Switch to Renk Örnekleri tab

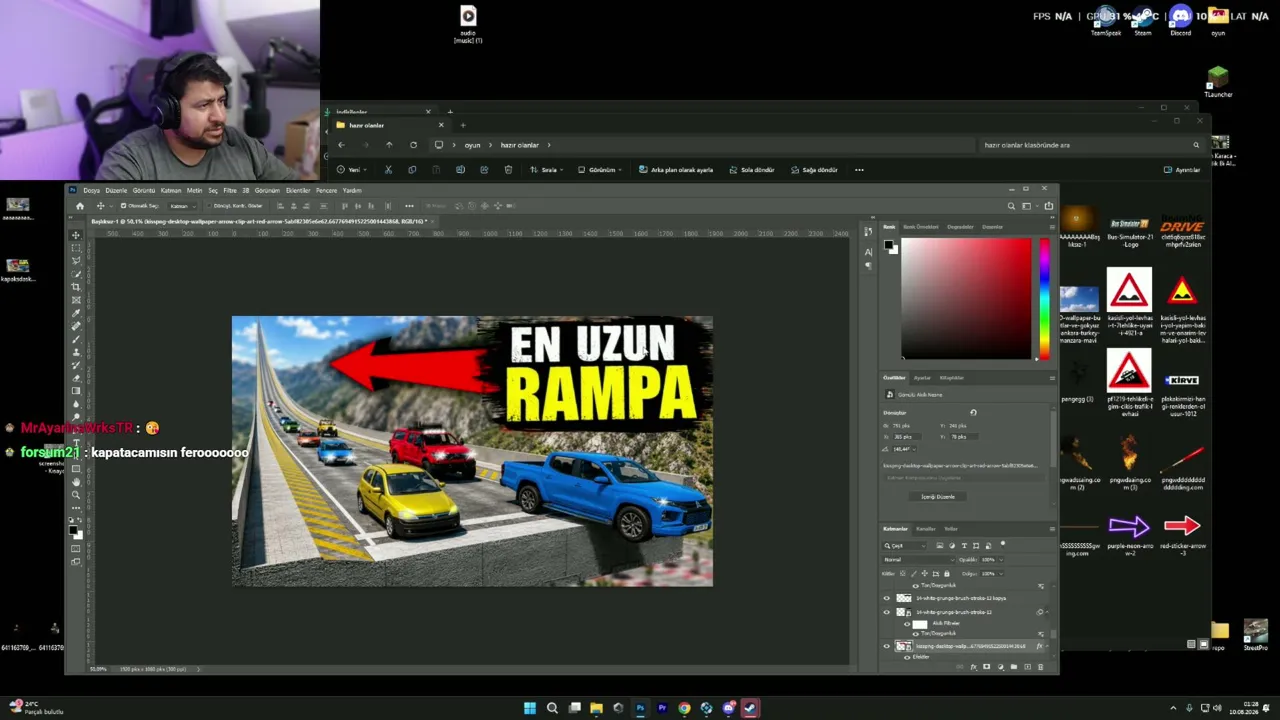921,227
